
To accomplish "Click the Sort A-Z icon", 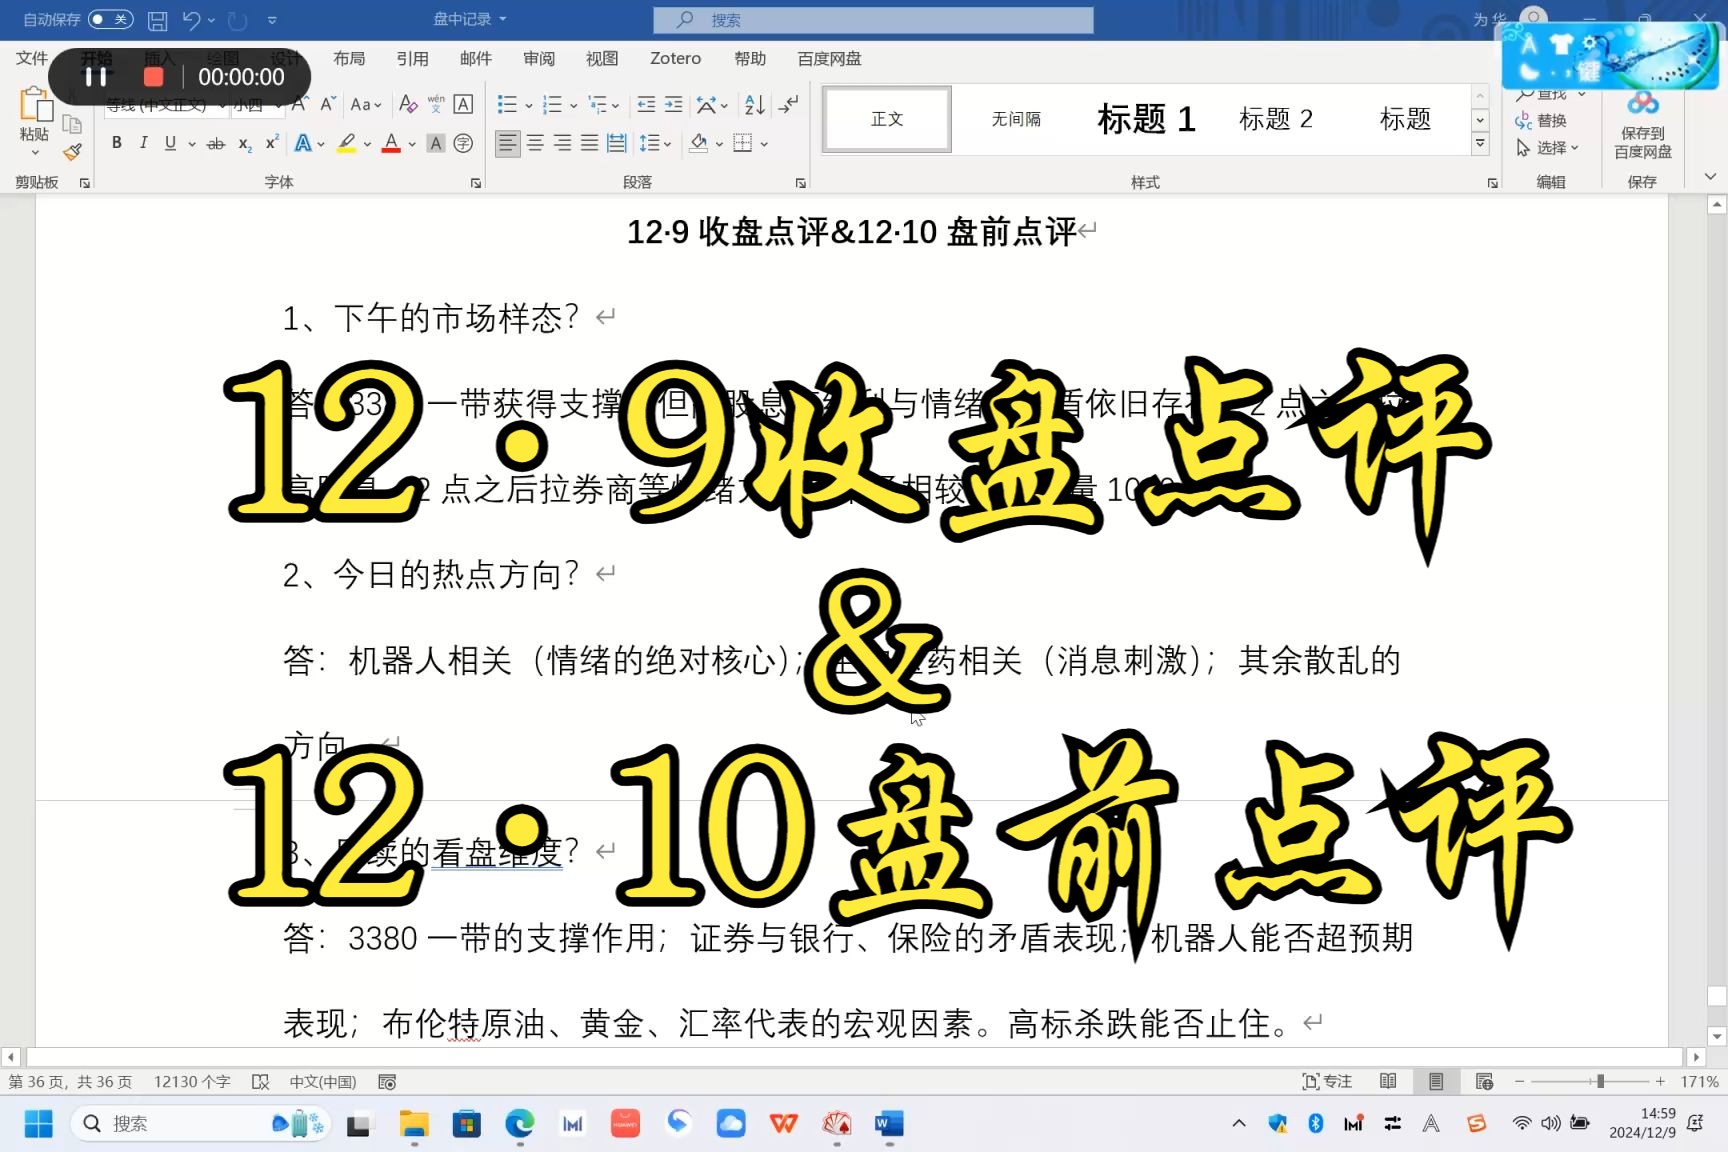I will (755, 104).
